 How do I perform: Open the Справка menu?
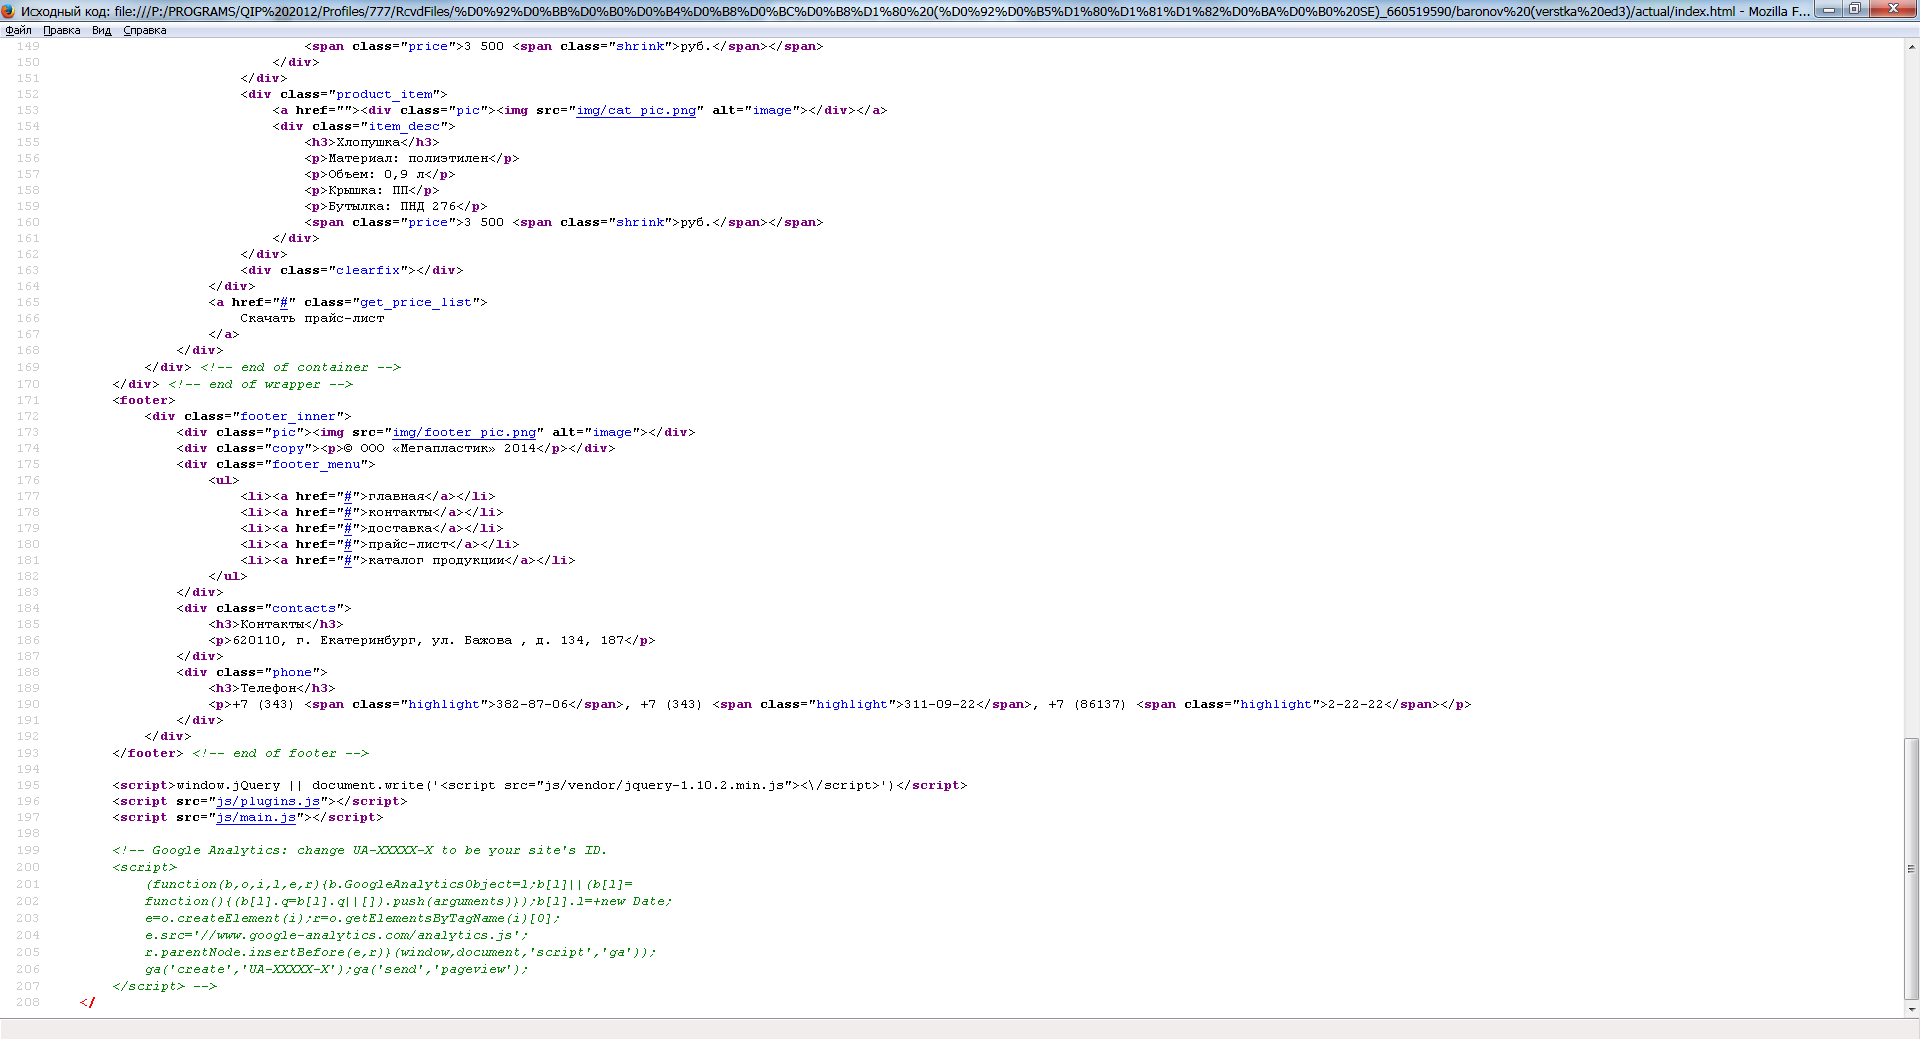pos(145,30)
